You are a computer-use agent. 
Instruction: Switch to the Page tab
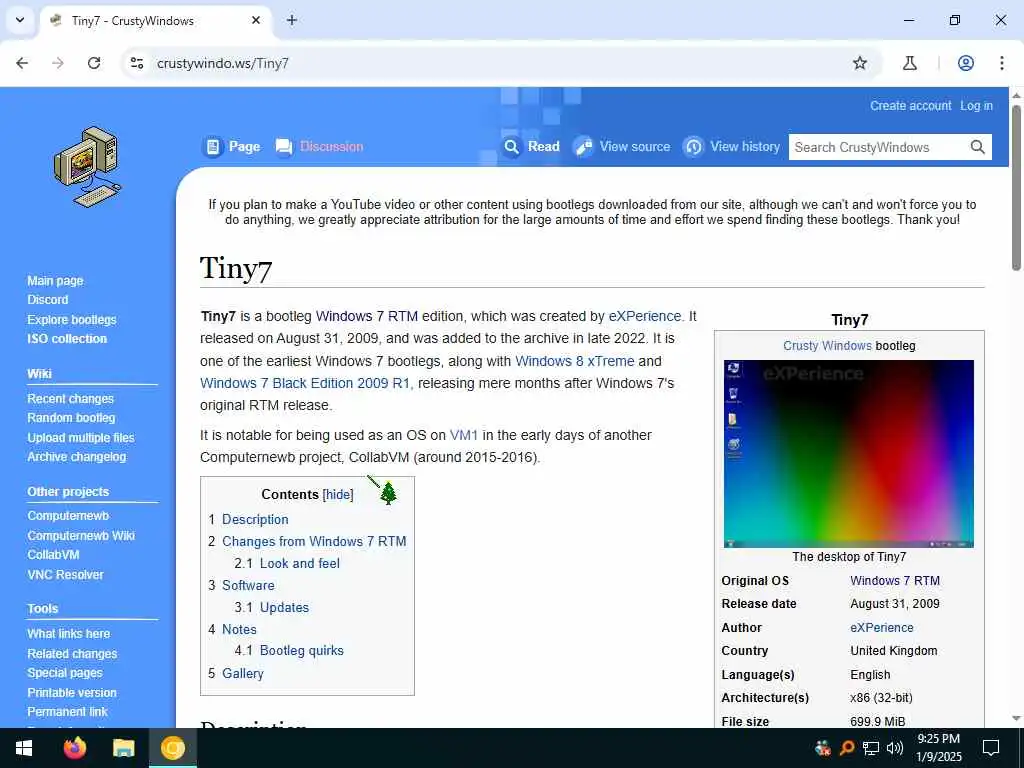pyautogui.click(x=232, y=146)
